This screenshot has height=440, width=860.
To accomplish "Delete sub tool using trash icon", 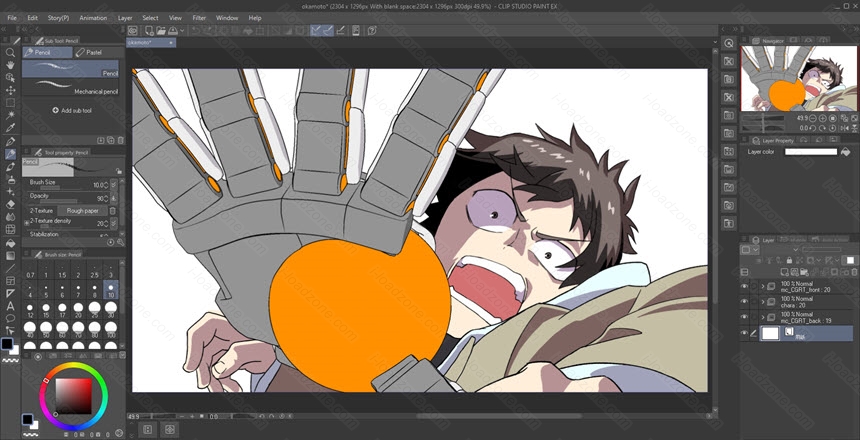I will pos(121,140).
